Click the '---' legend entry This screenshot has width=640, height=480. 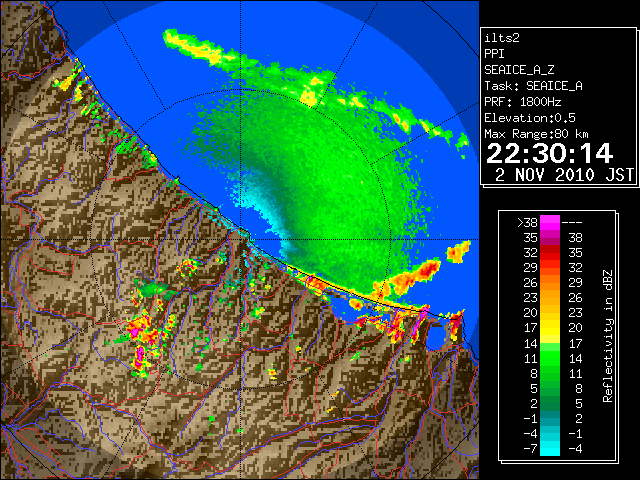[x=572, y=223]
